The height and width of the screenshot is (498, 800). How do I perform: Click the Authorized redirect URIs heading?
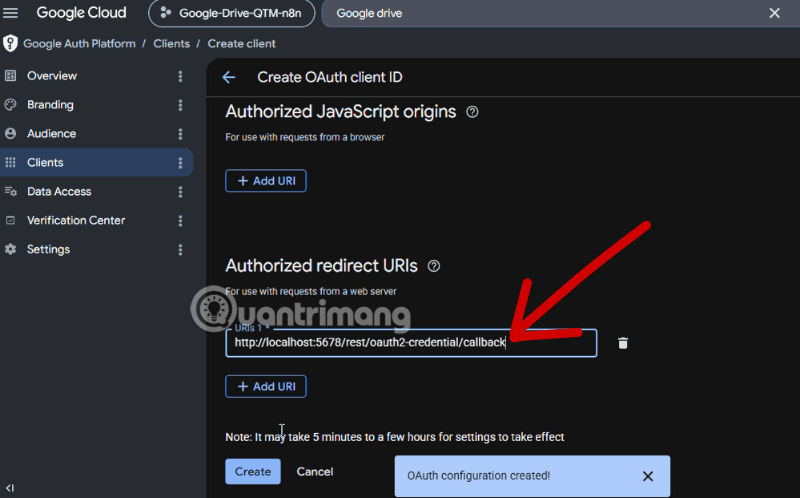[321, 266]
